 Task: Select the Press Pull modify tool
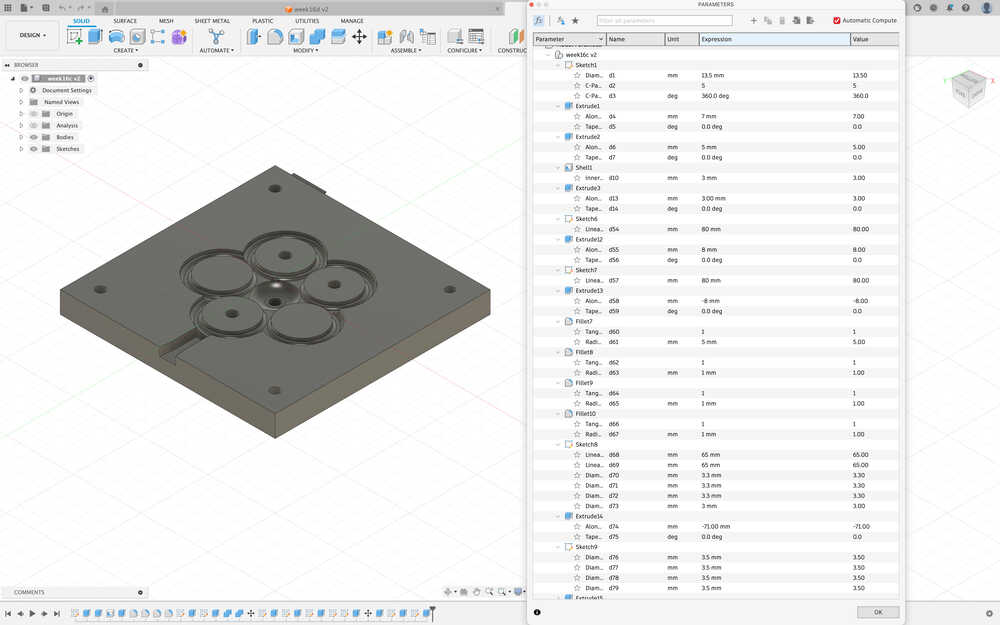pyautogui.click(x=254, y=36)
